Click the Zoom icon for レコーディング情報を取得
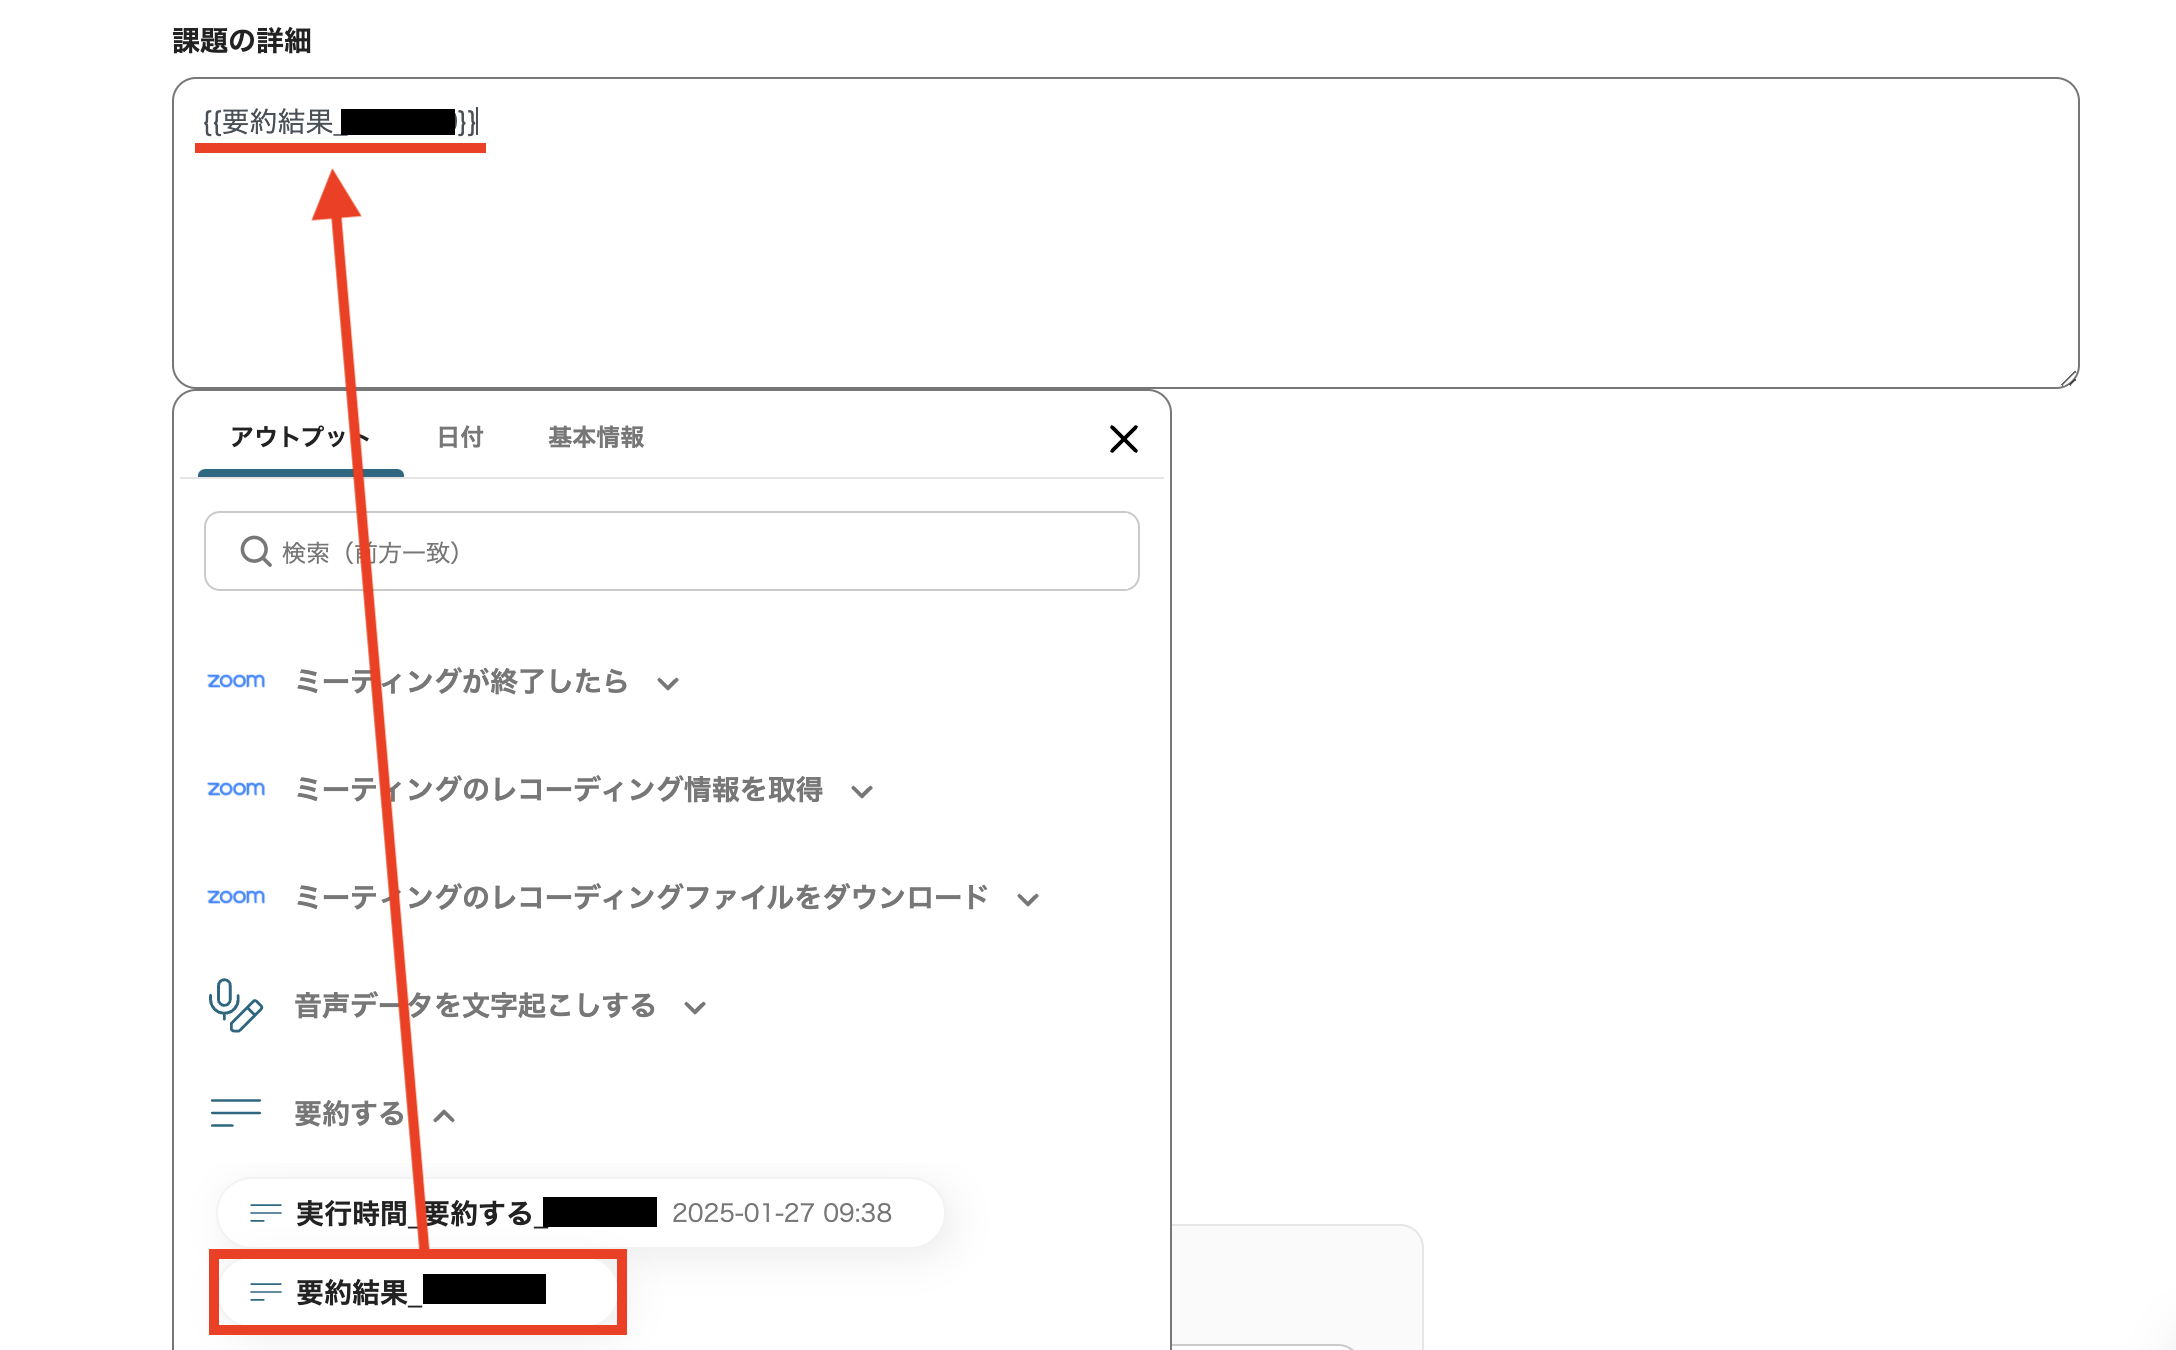2176x1350 pixels. [x=236, y=789]
